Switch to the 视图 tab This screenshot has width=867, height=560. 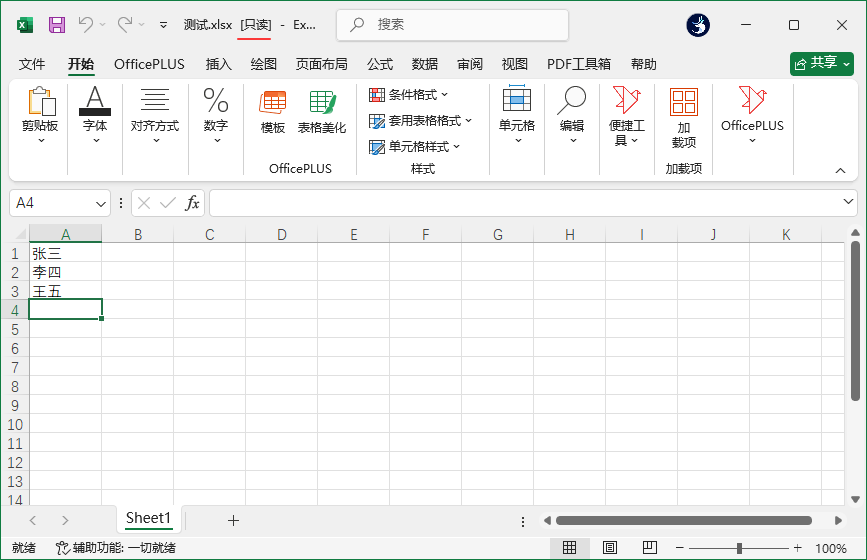(514, 64)
